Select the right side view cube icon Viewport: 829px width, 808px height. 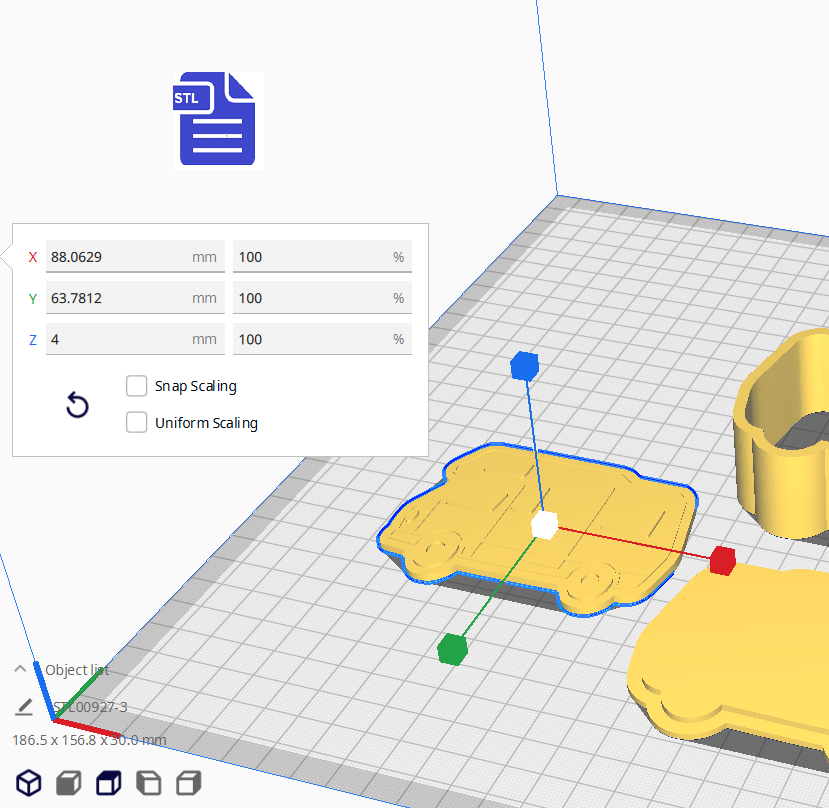pyautogui.click(x=188, y=782)
